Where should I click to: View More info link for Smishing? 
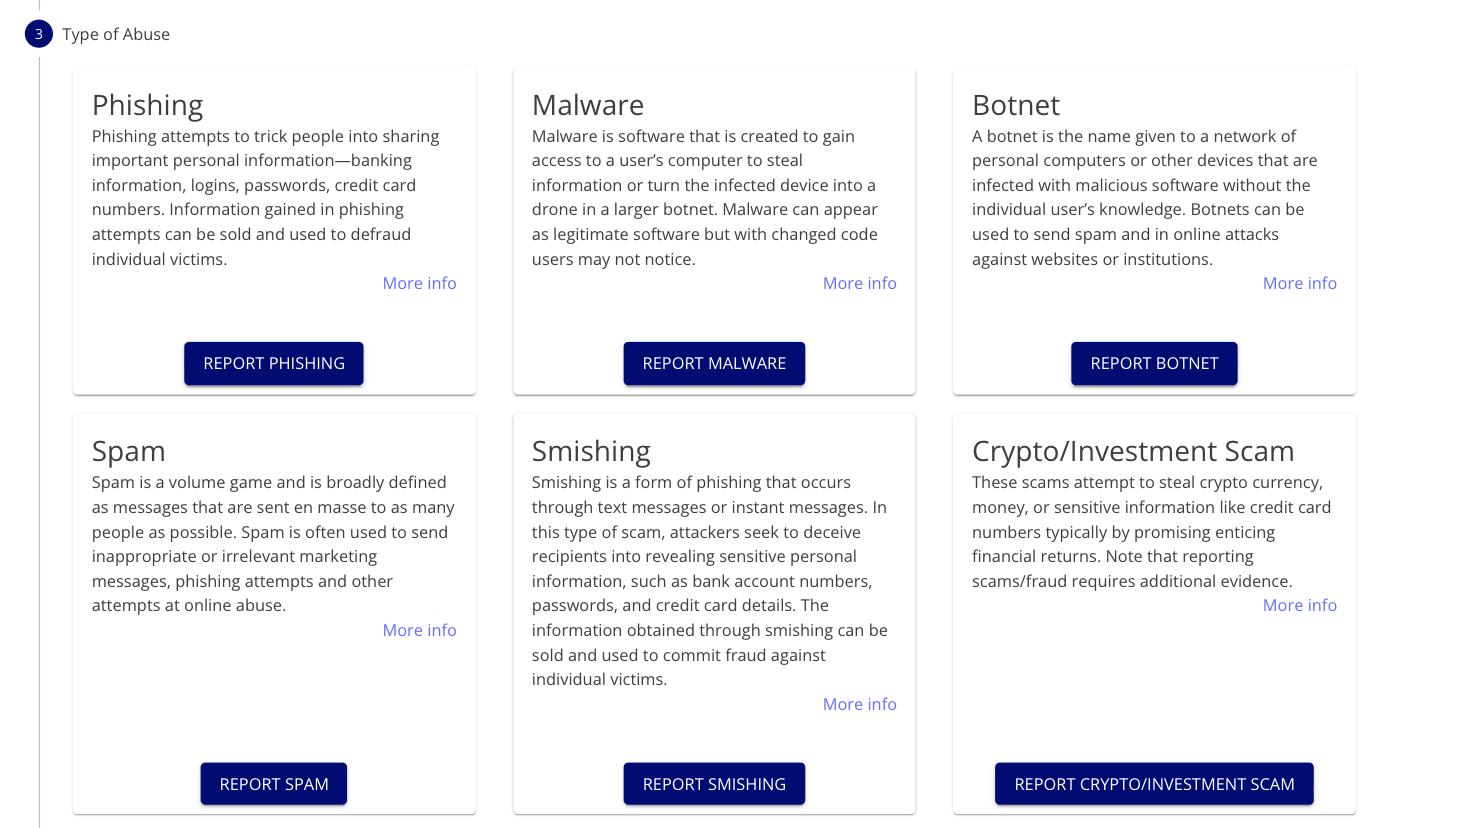pos(859,704)
